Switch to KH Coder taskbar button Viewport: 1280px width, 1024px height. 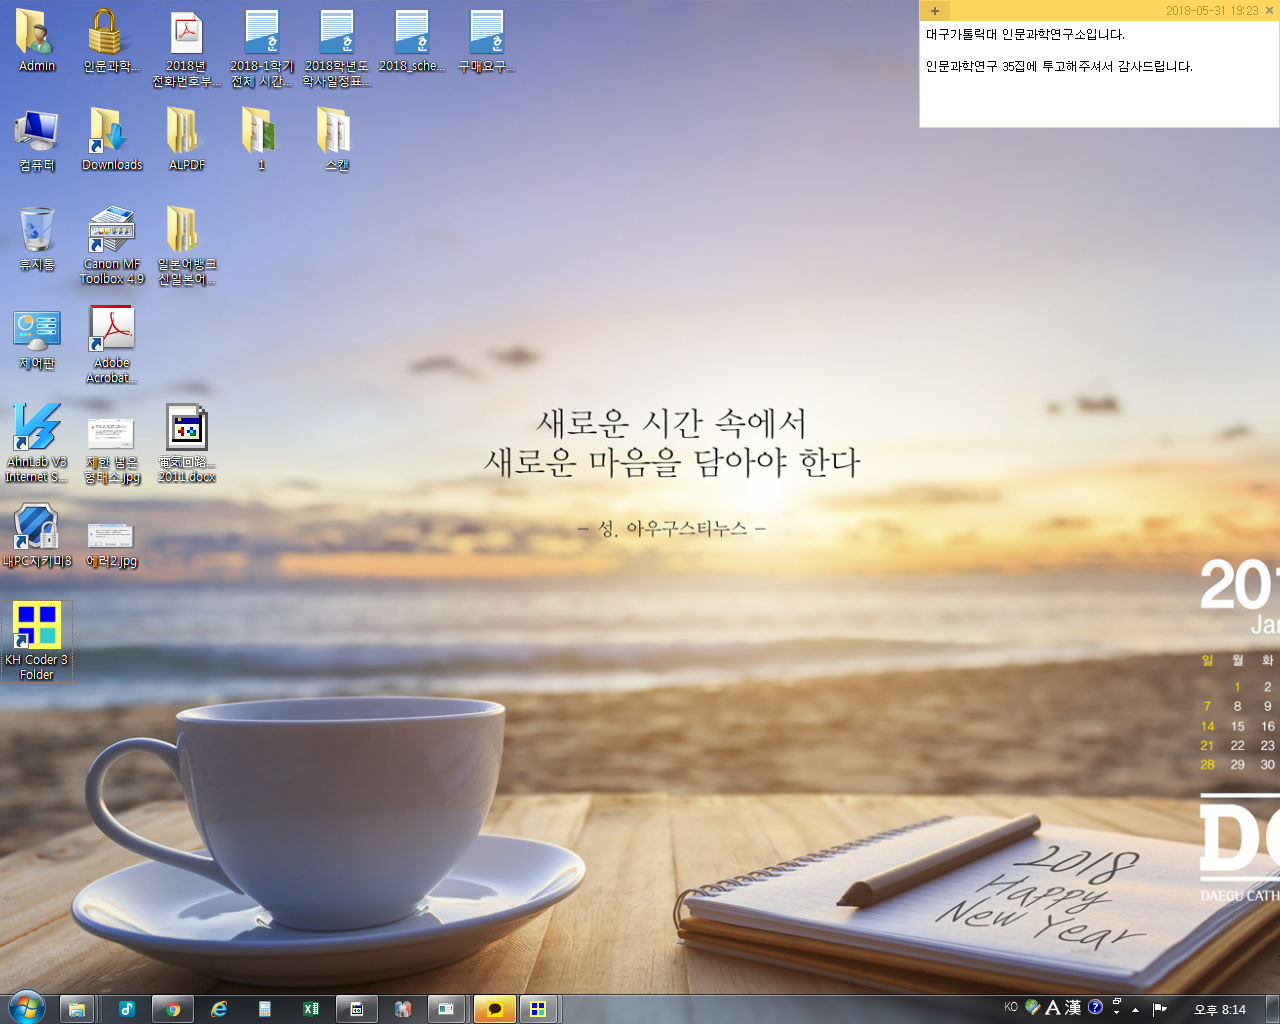[x=538, y=1009]
